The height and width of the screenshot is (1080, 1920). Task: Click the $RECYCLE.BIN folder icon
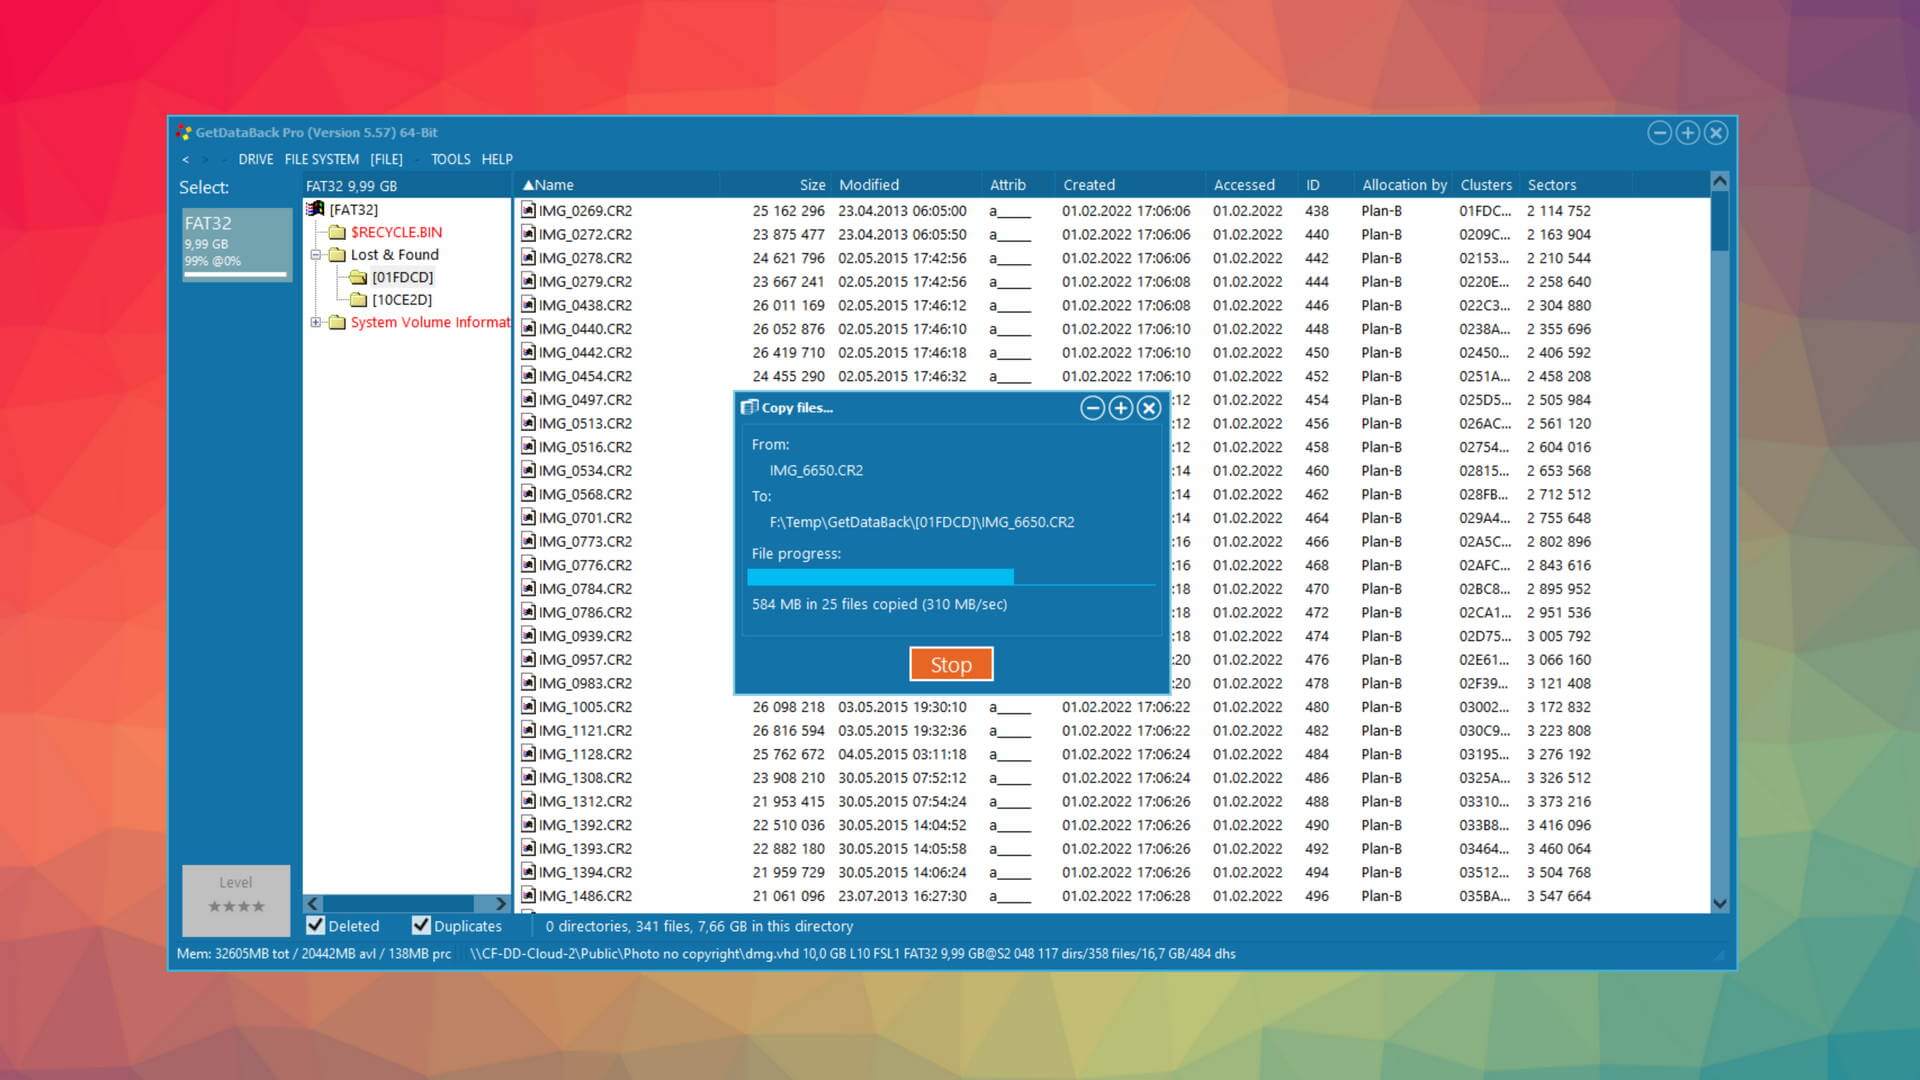pyautogui.click(x=337, y=232)
